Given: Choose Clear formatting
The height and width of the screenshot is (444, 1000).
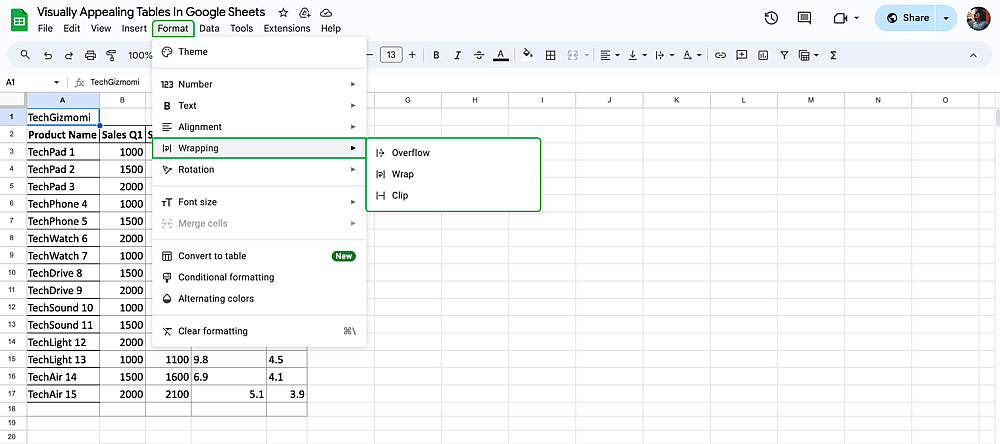Looking at the screenshot, I should [260, 331].
